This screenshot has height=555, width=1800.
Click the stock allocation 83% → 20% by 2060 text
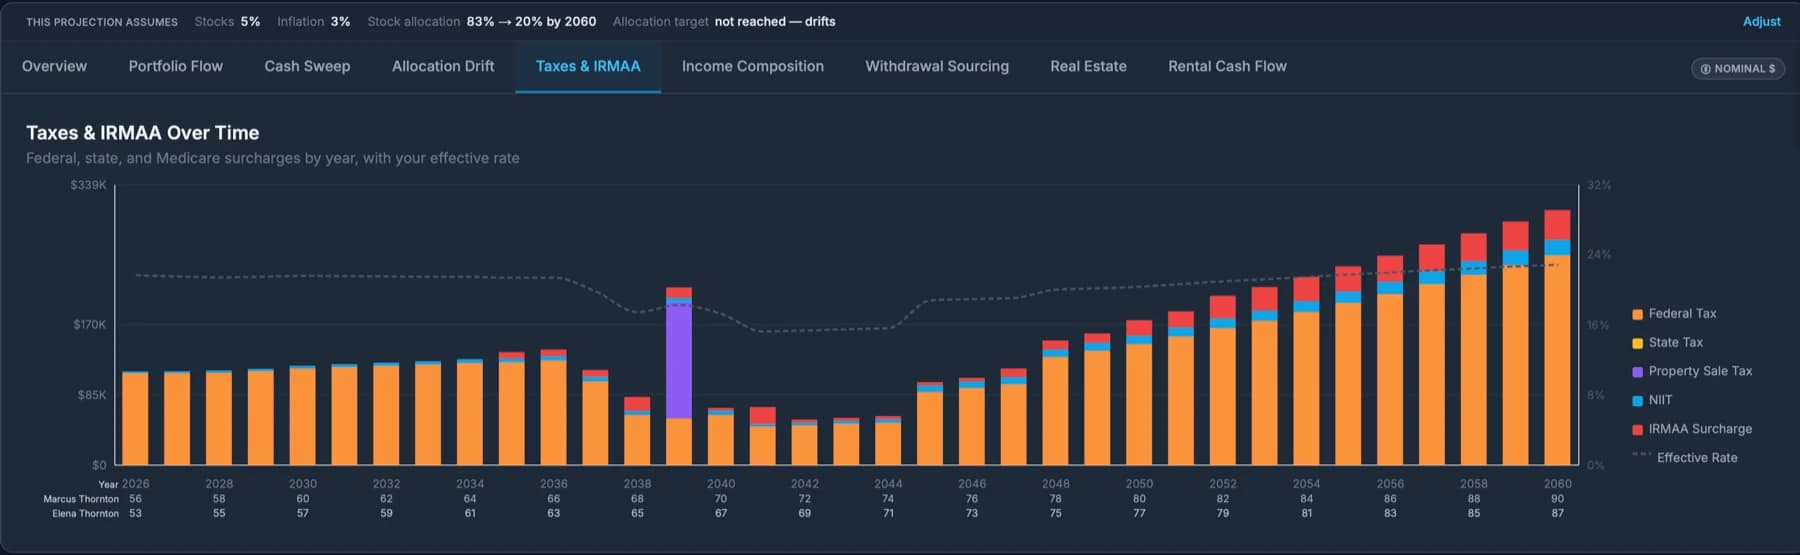point(481,21)
